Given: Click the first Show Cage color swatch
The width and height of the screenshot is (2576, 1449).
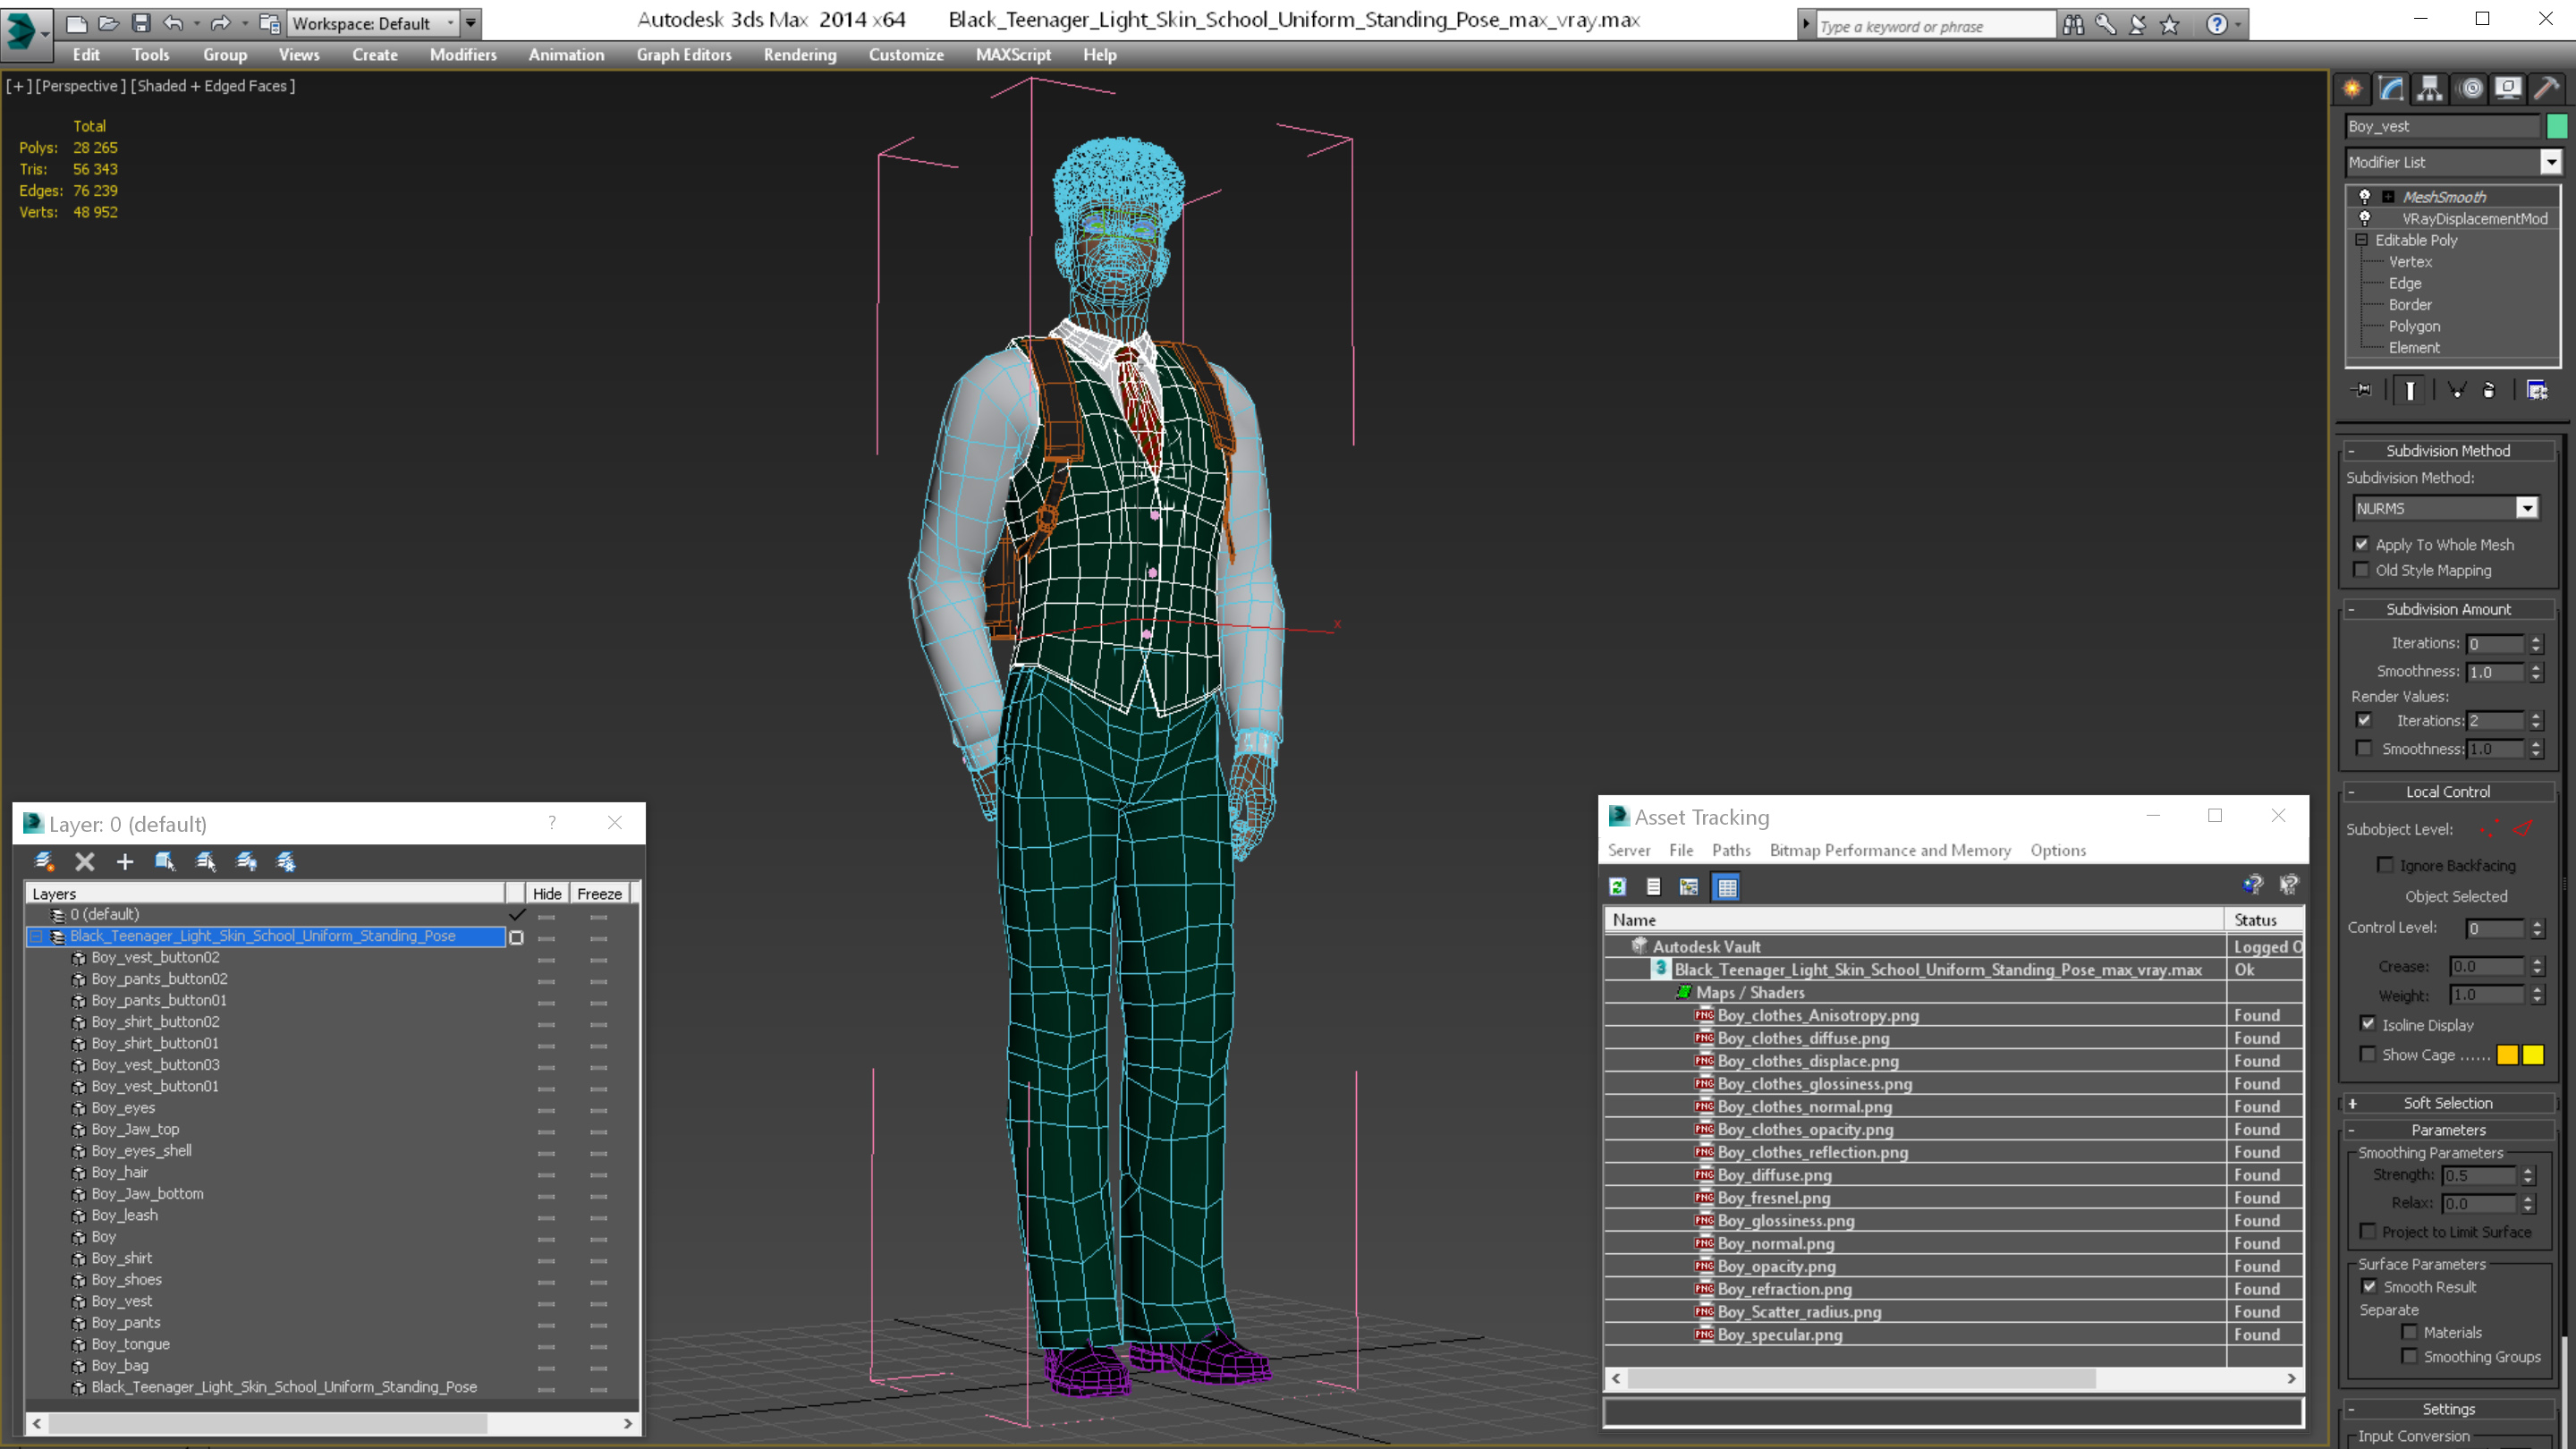Looking at the screenshot, I should click(x=2507, y=1055).
